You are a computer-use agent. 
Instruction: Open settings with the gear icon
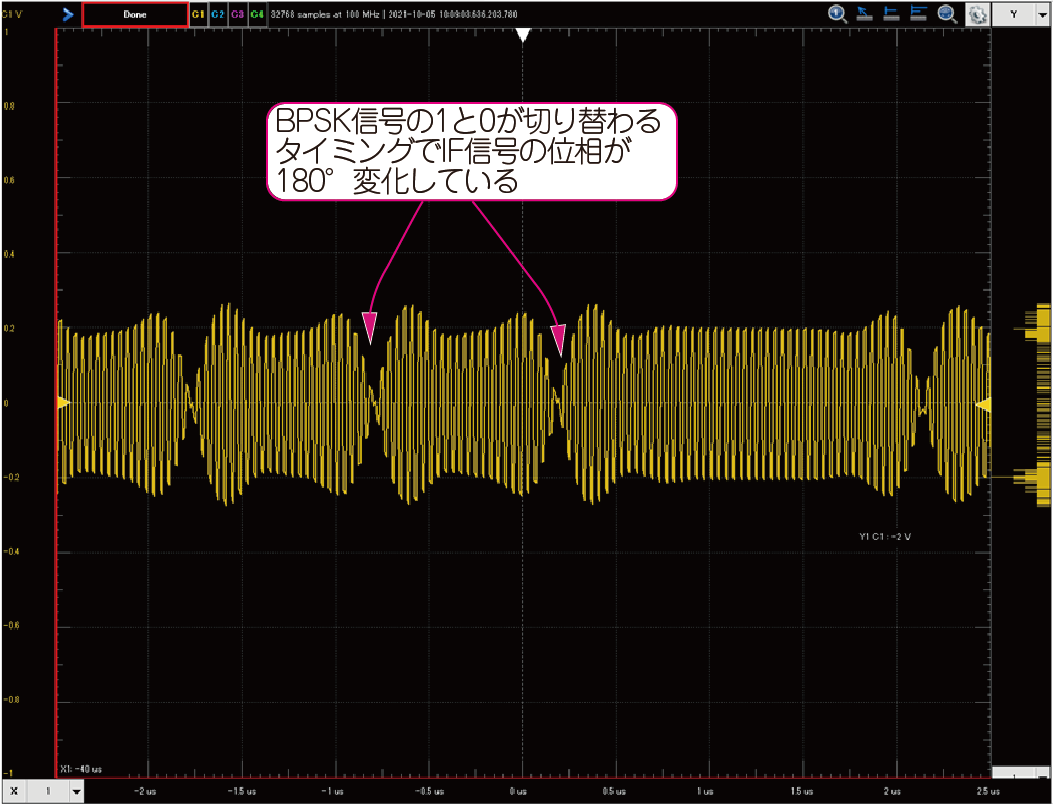(977, 16)
